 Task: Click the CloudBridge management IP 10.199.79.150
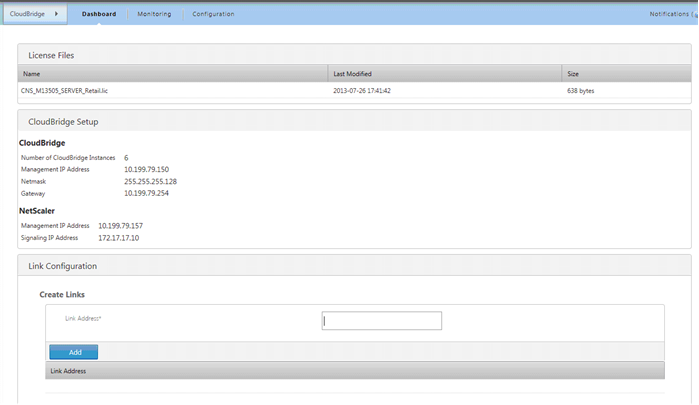(x=146, y=169)
